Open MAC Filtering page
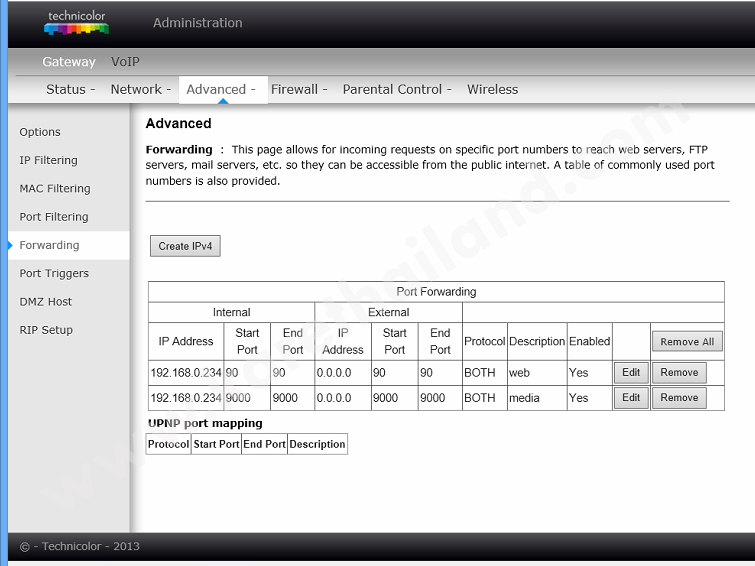 click(x=55, y=188)
